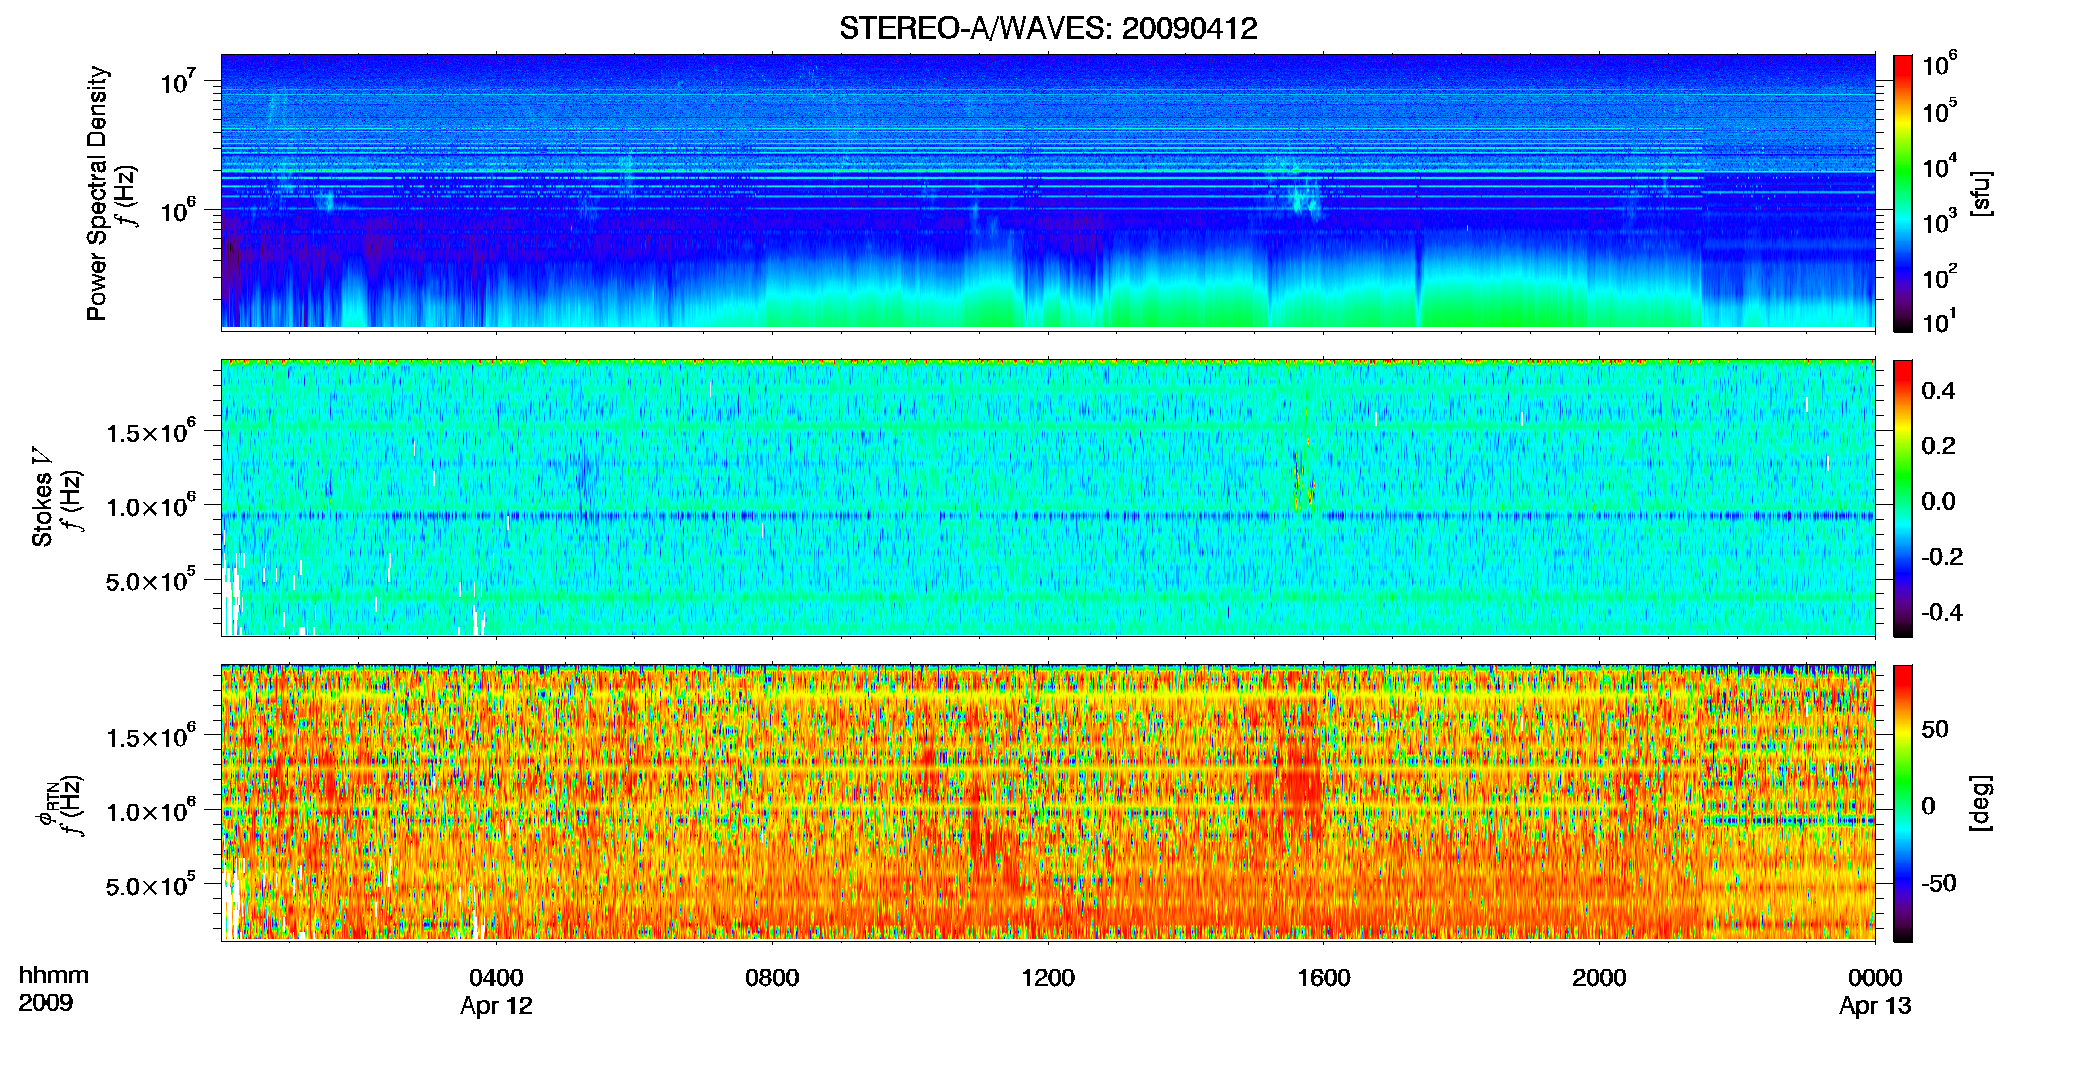
Task: Click the 0.4 label on Stokes colorbar
Action: pyautogui.click(x=1938, y=391)
